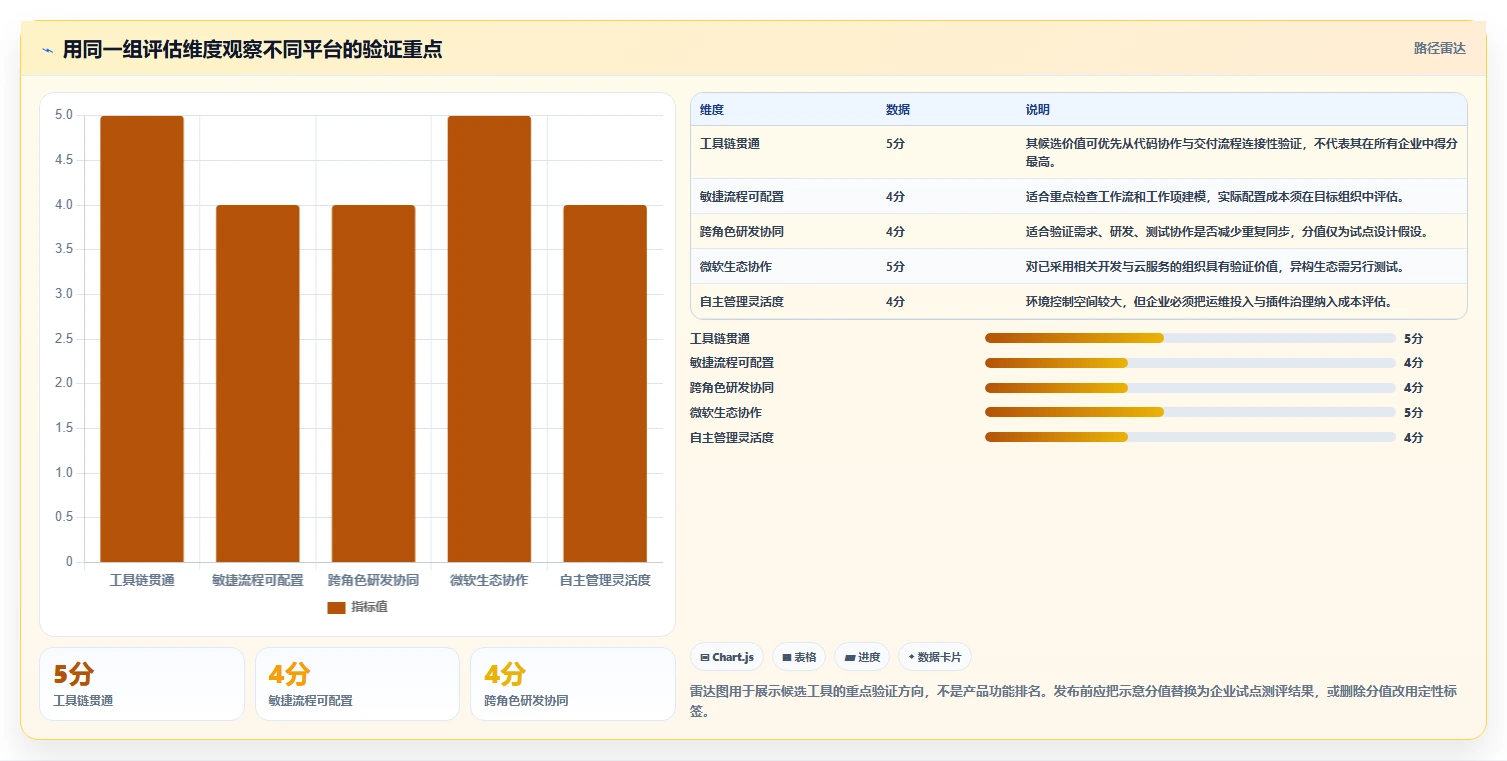Open the 4分 敏捷流程可配置 stat card
Image resolution: width=1507 pixels, height=761 pixels.
coord(357,684)
